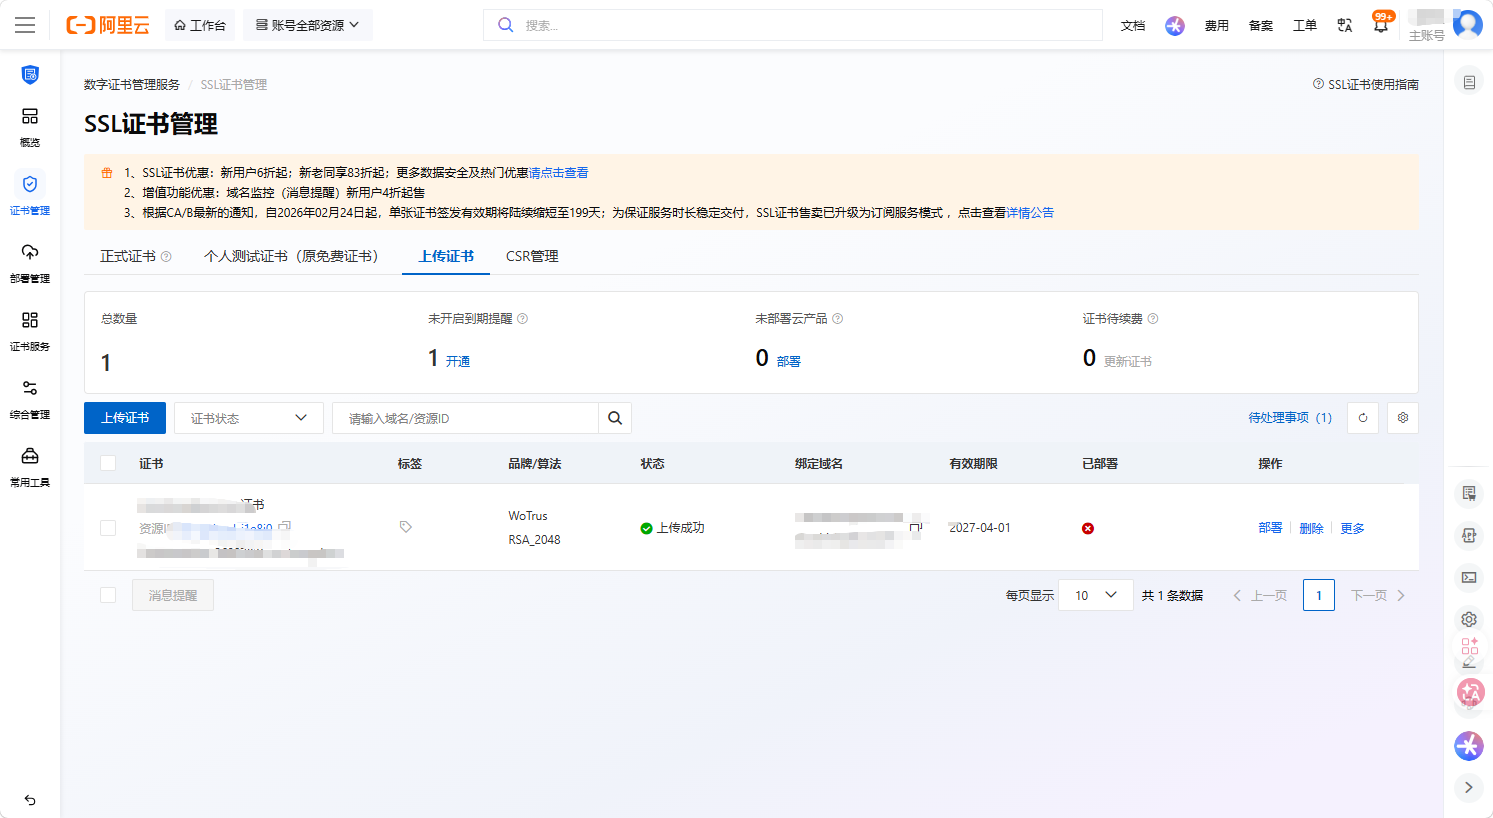The width and height of the screenshot is (1493, 818).
Task: Go to page 1 in pagination
Action: pos(1319,595)
